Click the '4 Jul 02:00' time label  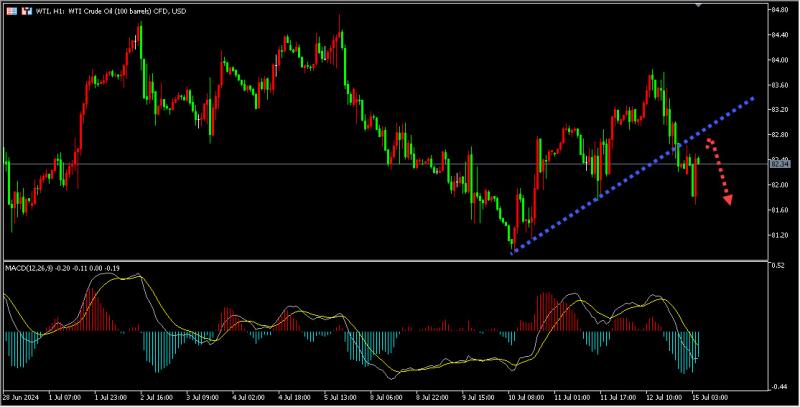(x=248, y=397)
